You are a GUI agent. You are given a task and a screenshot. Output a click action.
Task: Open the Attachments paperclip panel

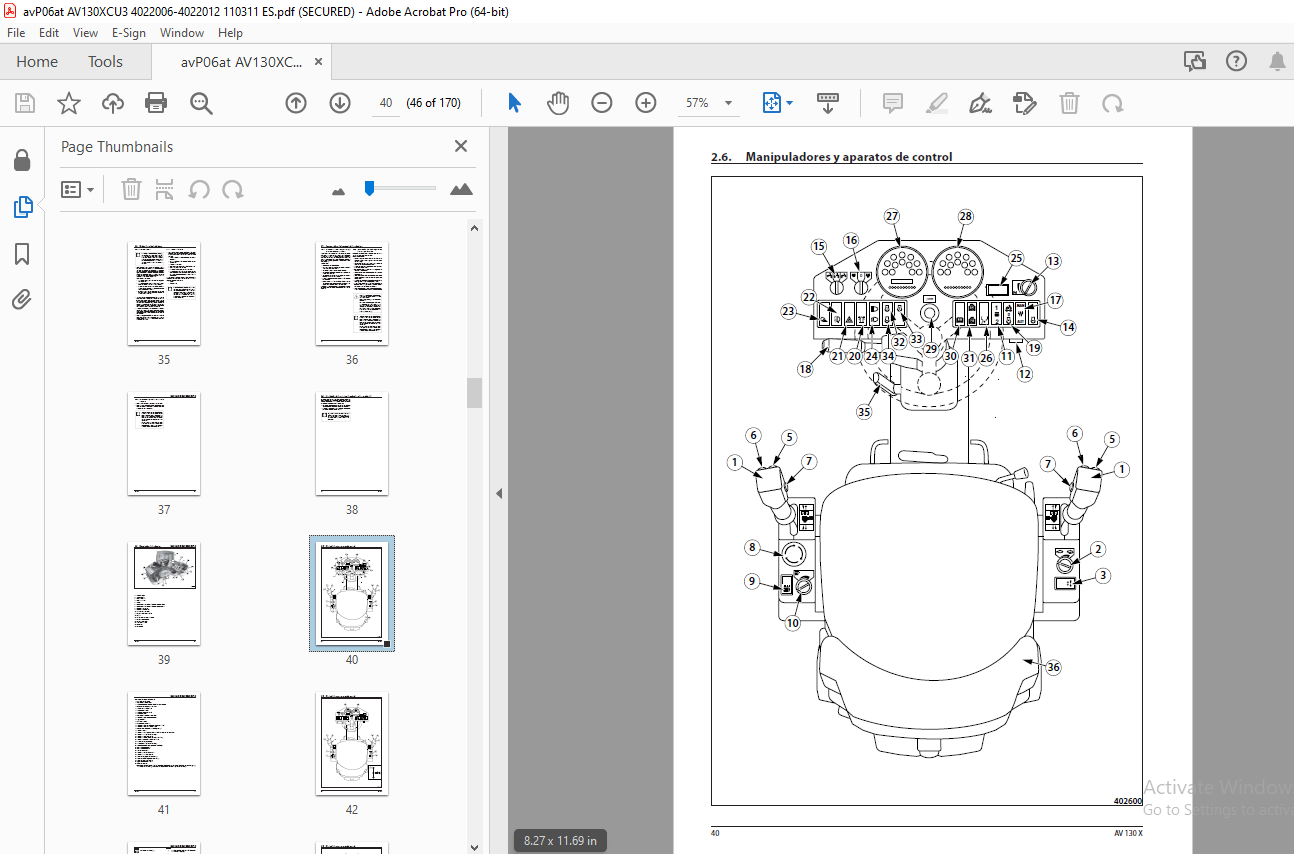pyautogui.click(x=22, y=299)
